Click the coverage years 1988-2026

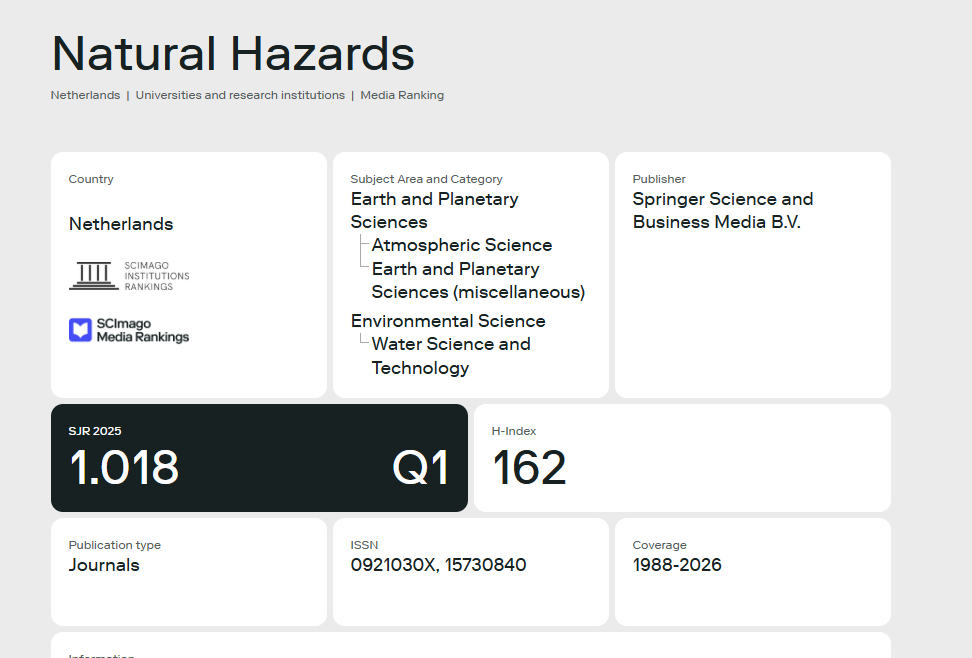(677, 565)
